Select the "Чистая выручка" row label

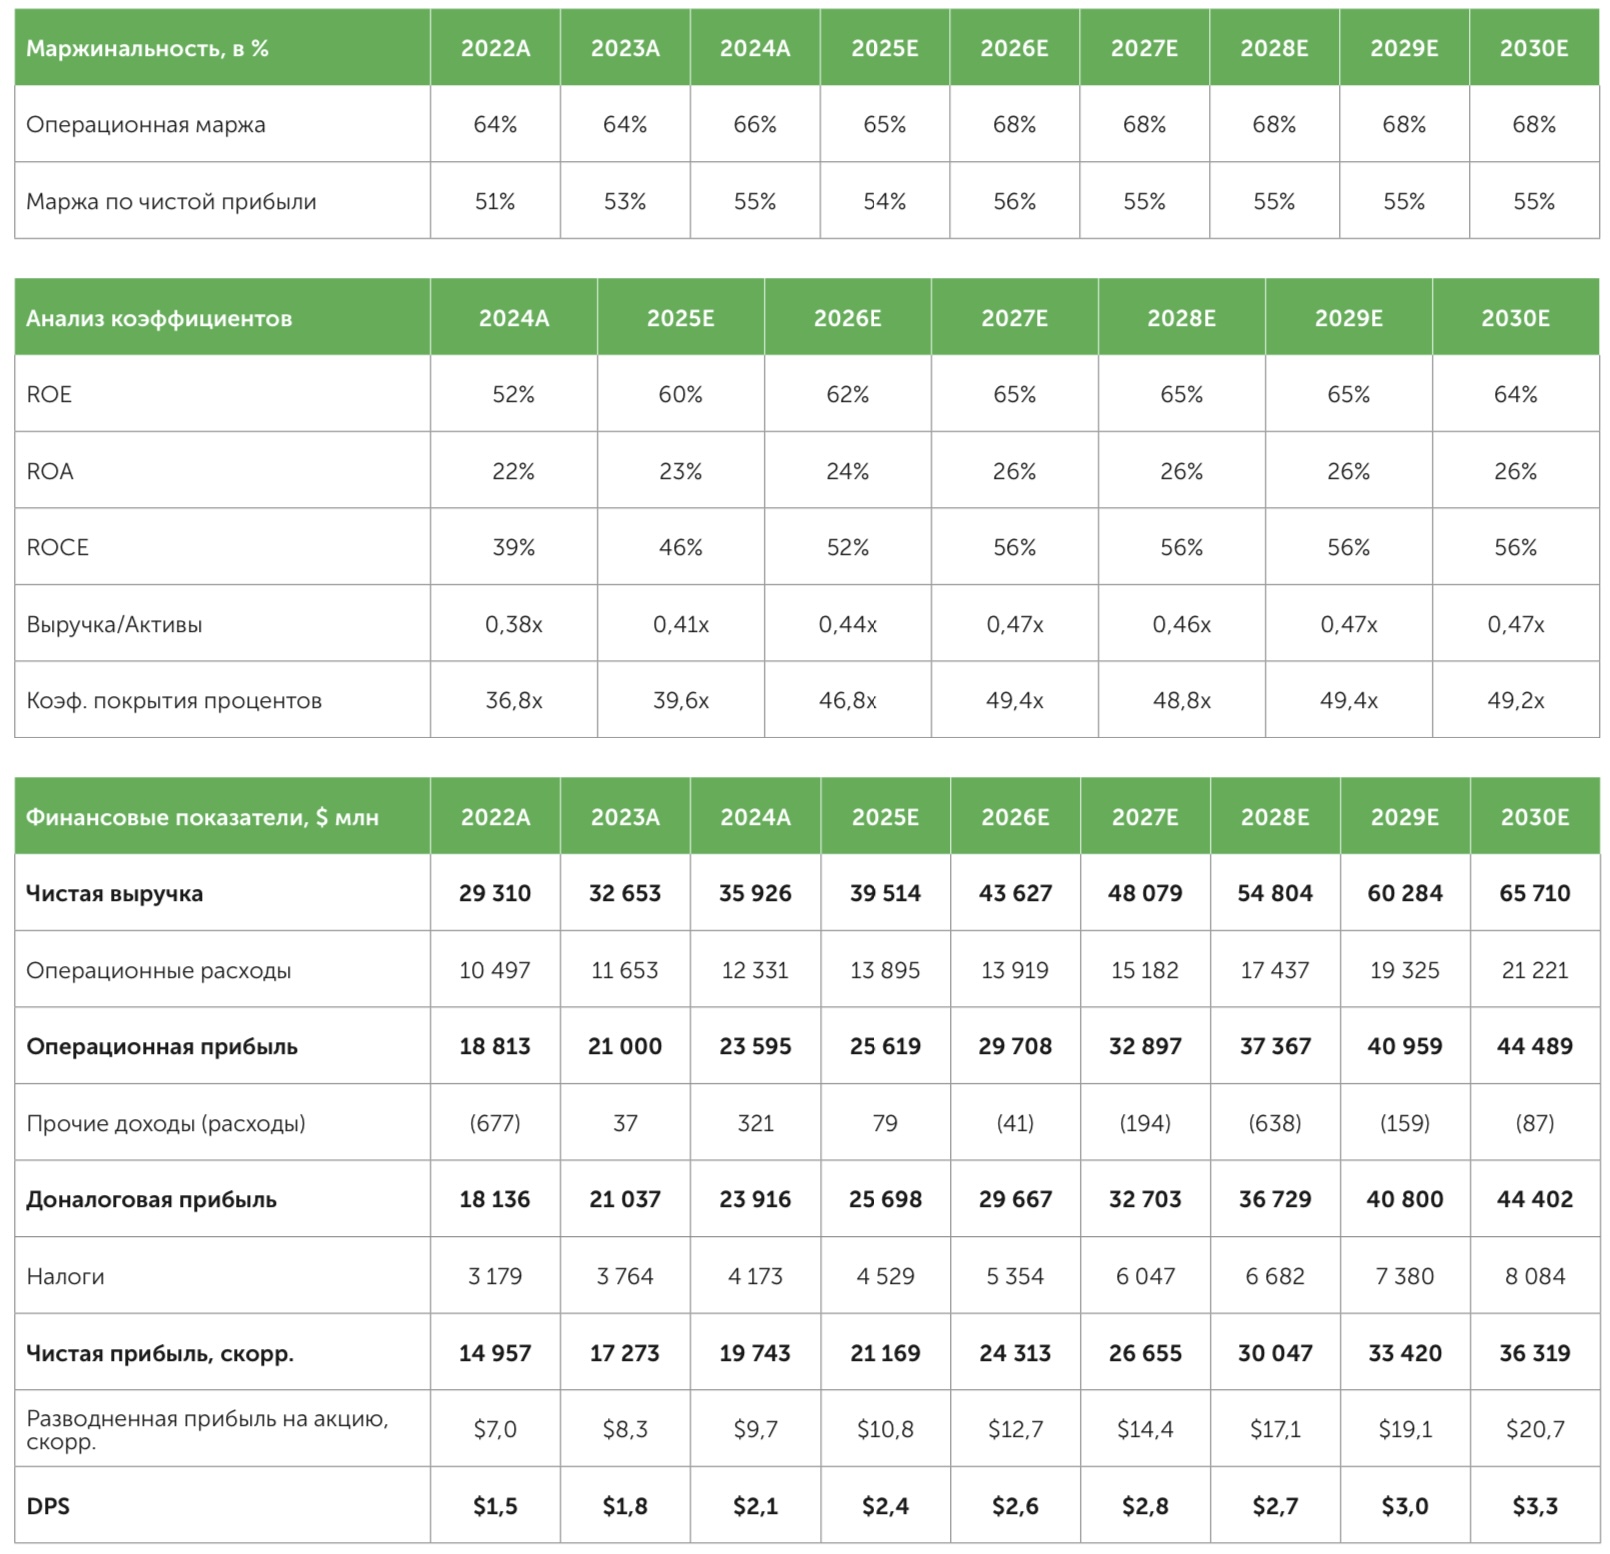tap(114, 894)
